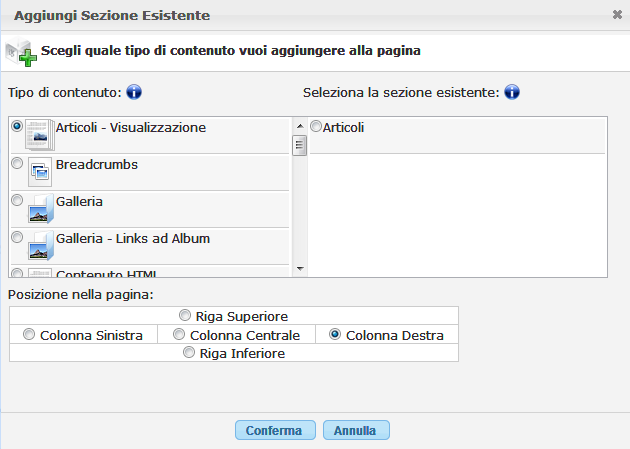Click the add-section icon in the header
Viewport: 630px width, 449px height.
click(x=20, y=52)
